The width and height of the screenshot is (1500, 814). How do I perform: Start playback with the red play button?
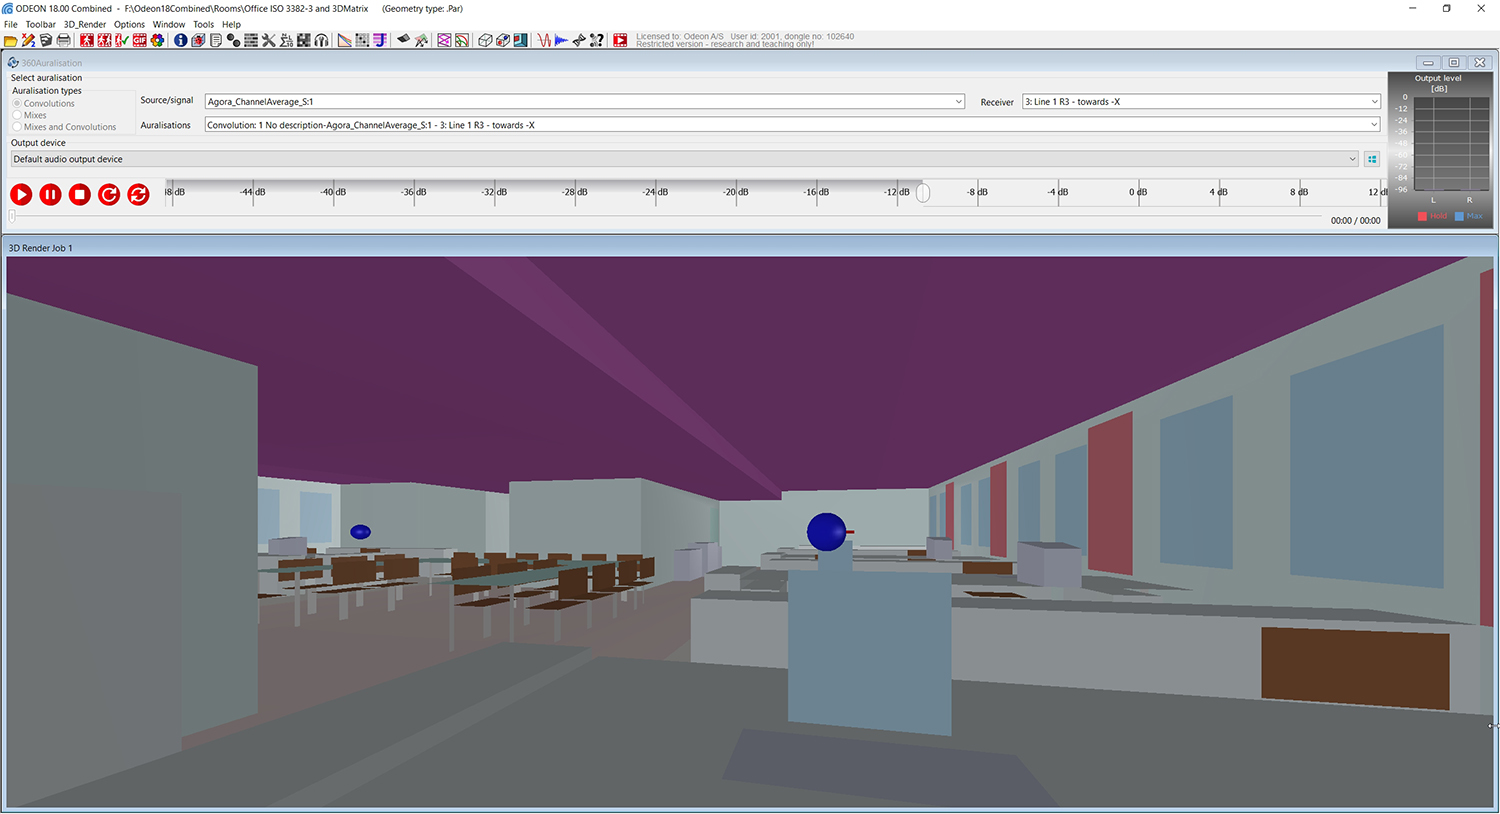tap(21, 194)
